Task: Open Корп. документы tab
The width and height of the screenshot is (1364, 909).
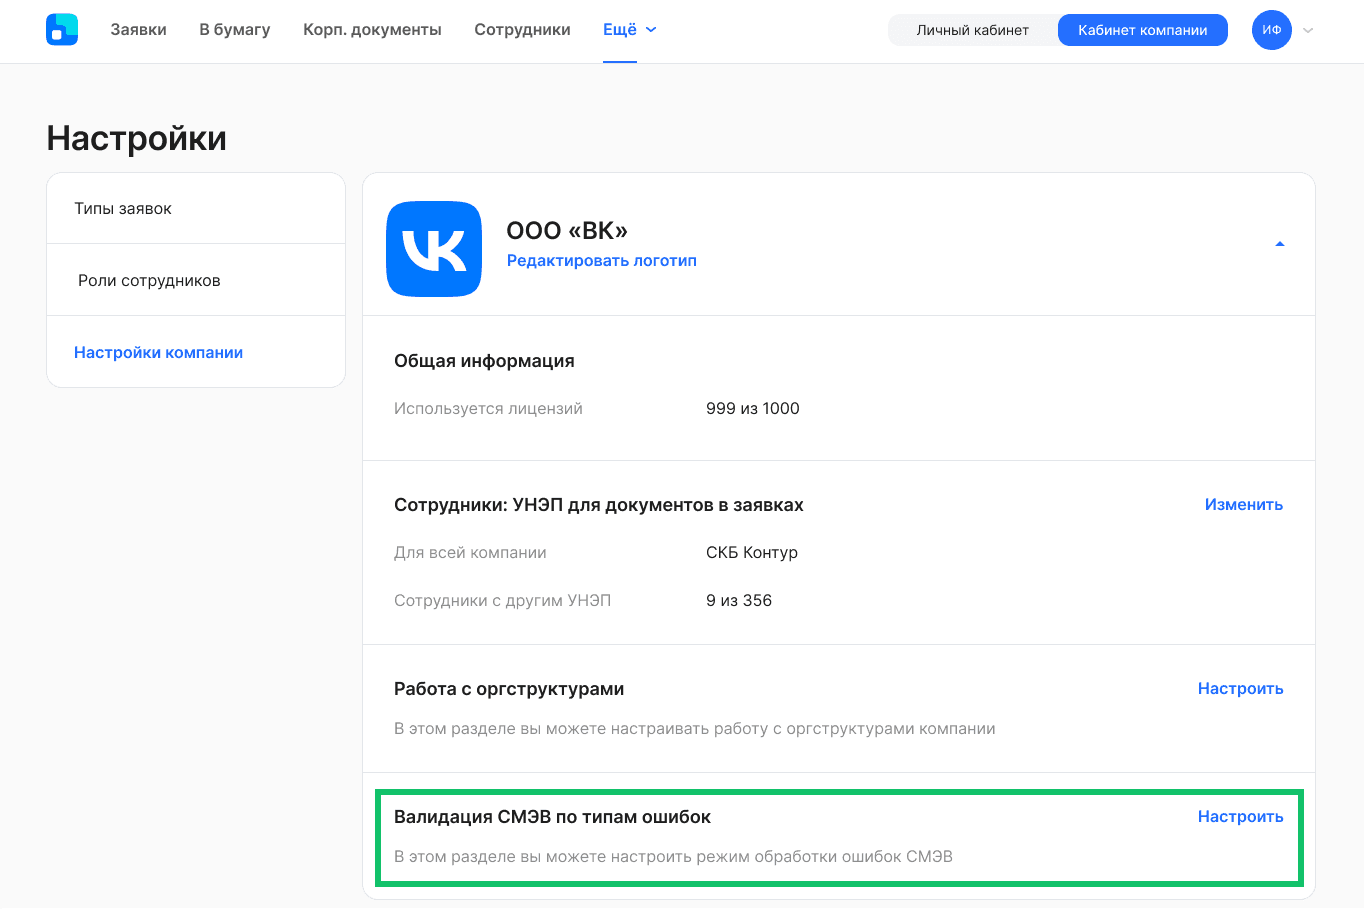Action: coord(372,30)
